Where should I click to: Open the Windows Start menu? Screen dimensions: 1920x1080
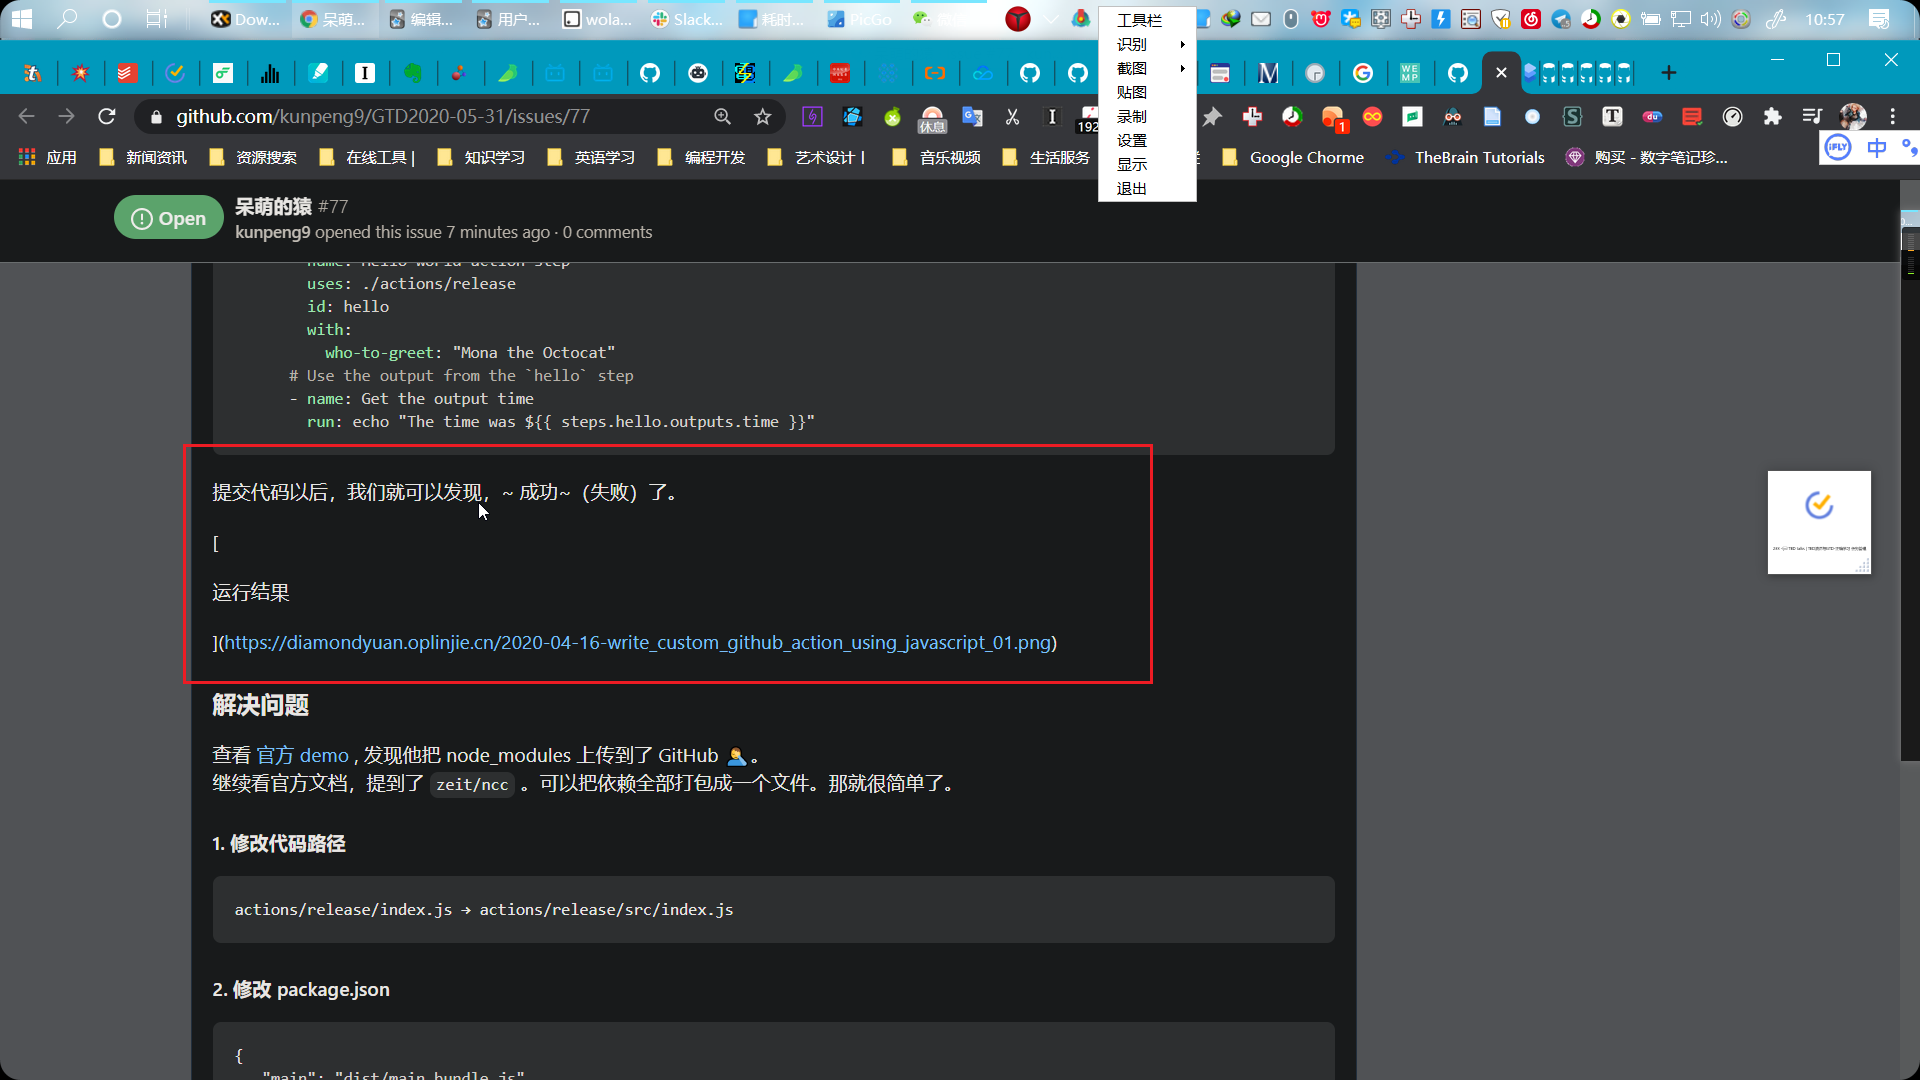click(x=22, y=19)
